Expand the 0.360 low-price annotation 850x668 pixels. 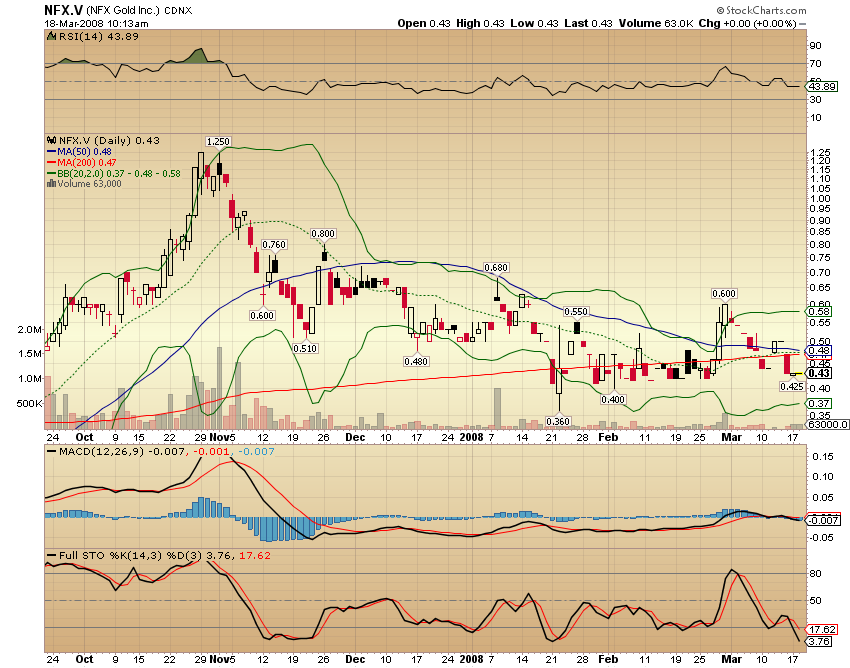(558, 420)
